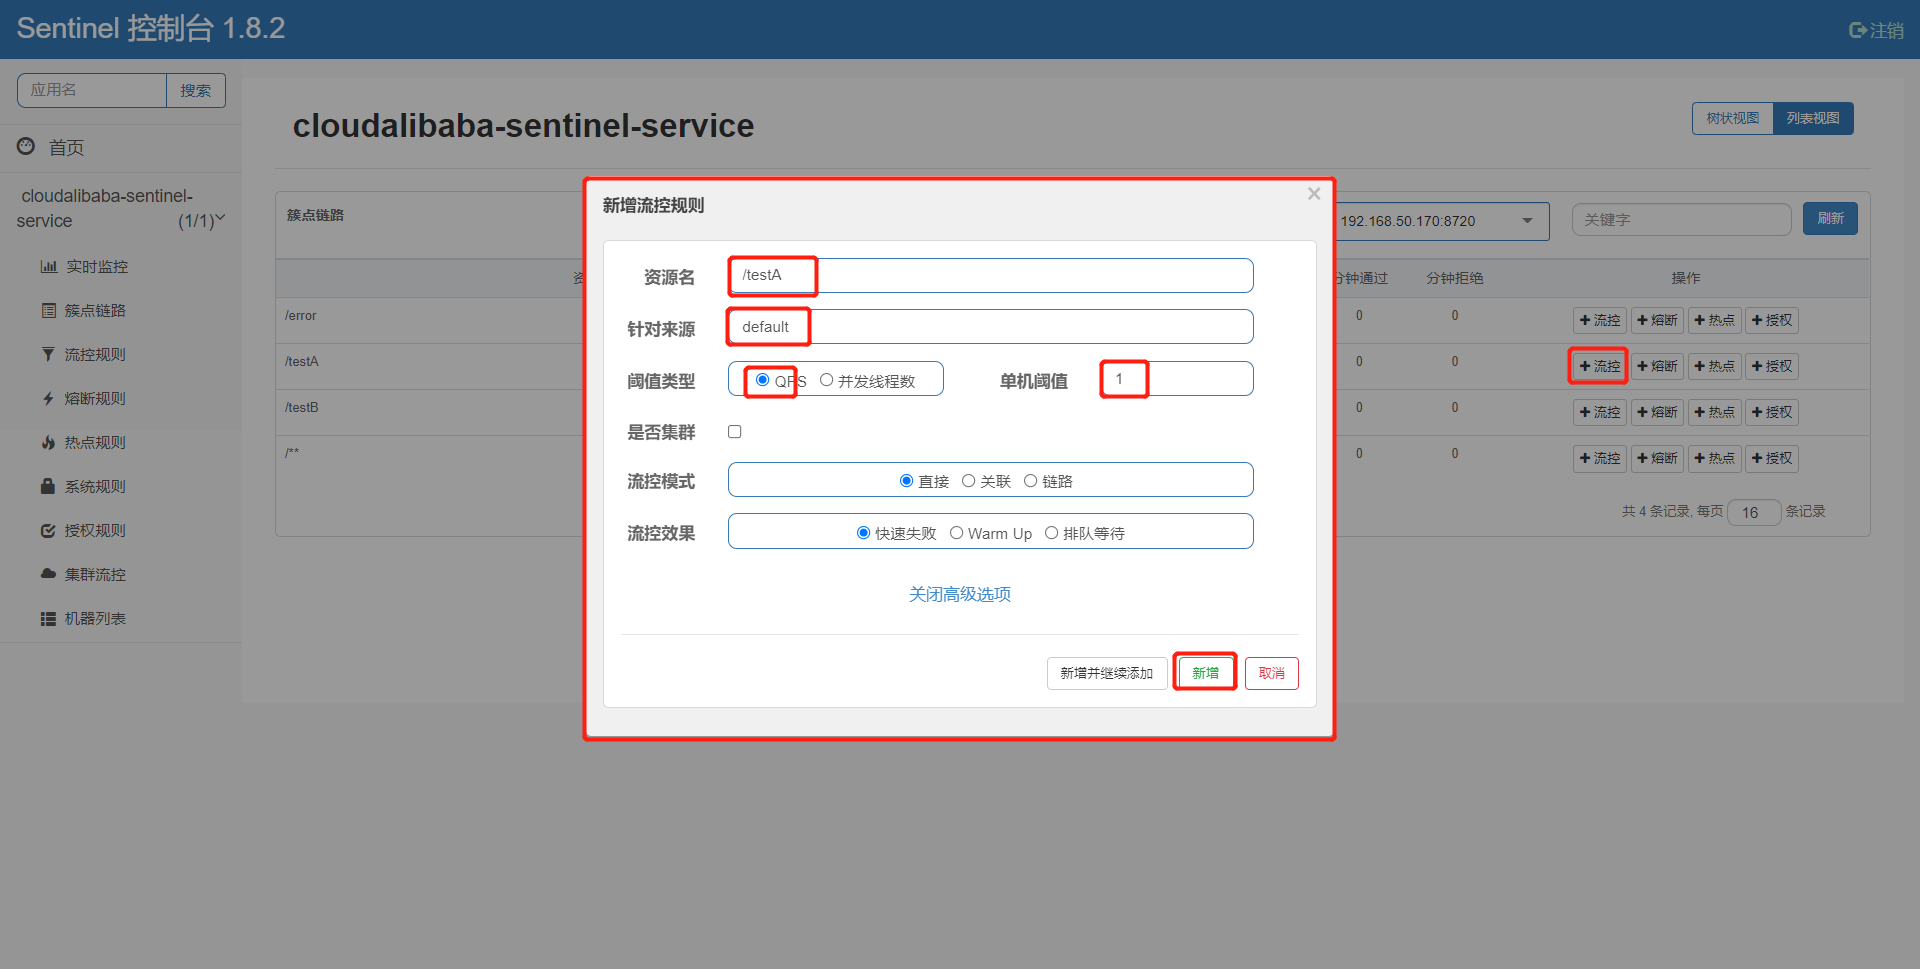Open 系统规则 system rules

[95, 487]
